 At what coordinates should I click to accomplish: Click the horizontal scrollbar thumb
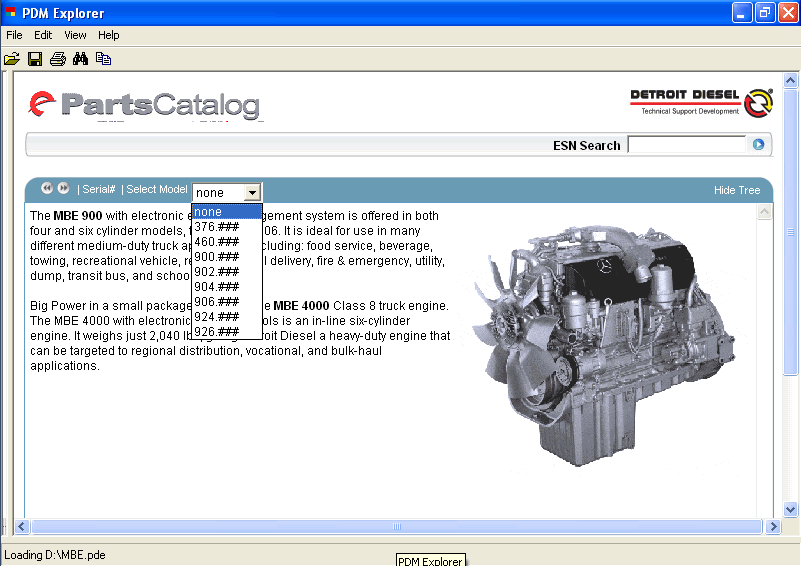click(x=396, y=526)
